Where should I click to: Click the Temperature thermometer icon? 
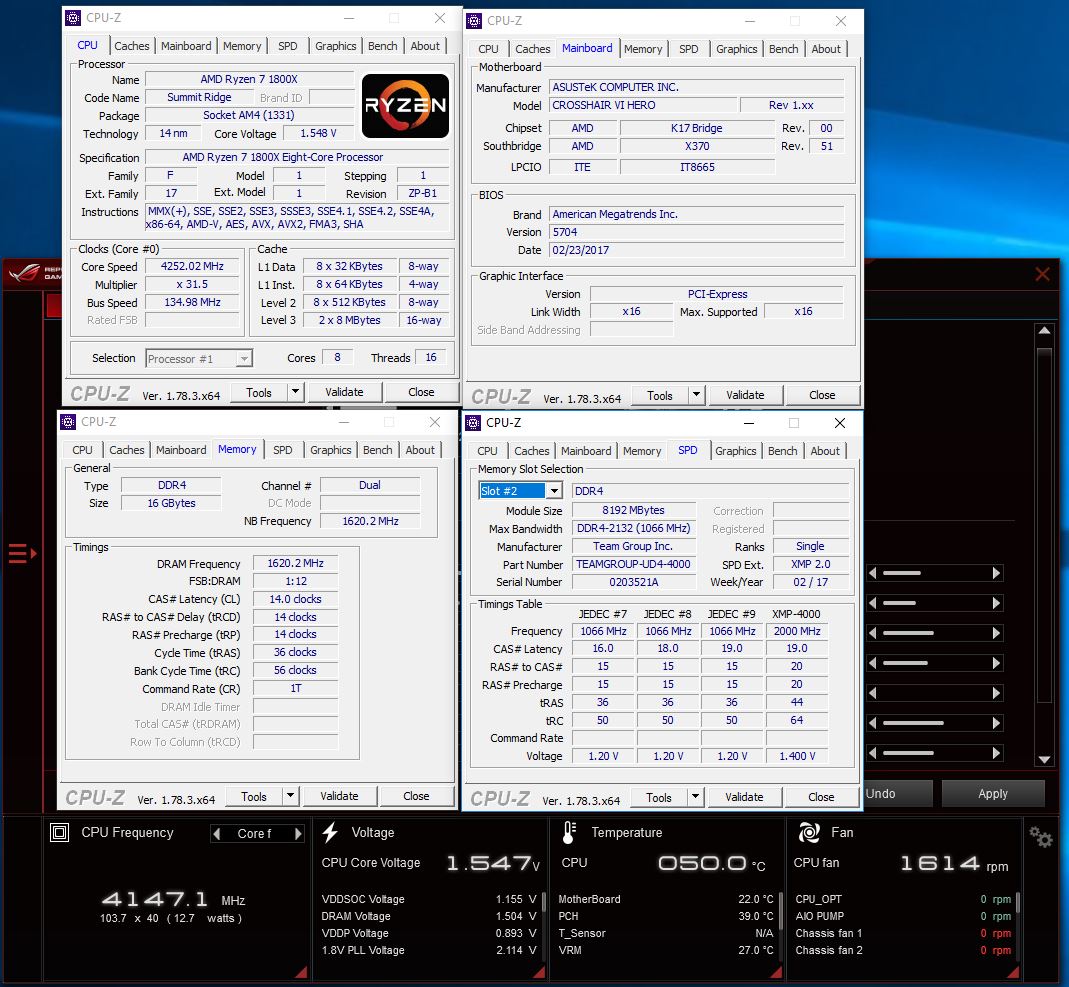569,832
